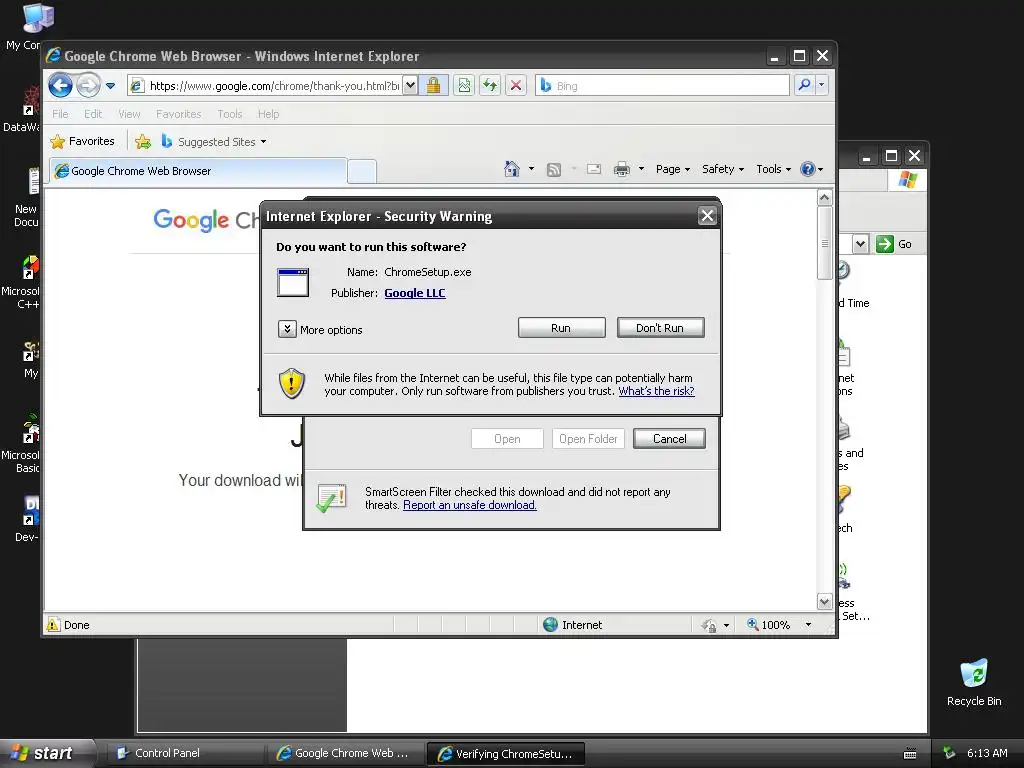Open the Tools command bar dropdown
The width and height of the screenshot is (1024, 768).
pos(773,169)
